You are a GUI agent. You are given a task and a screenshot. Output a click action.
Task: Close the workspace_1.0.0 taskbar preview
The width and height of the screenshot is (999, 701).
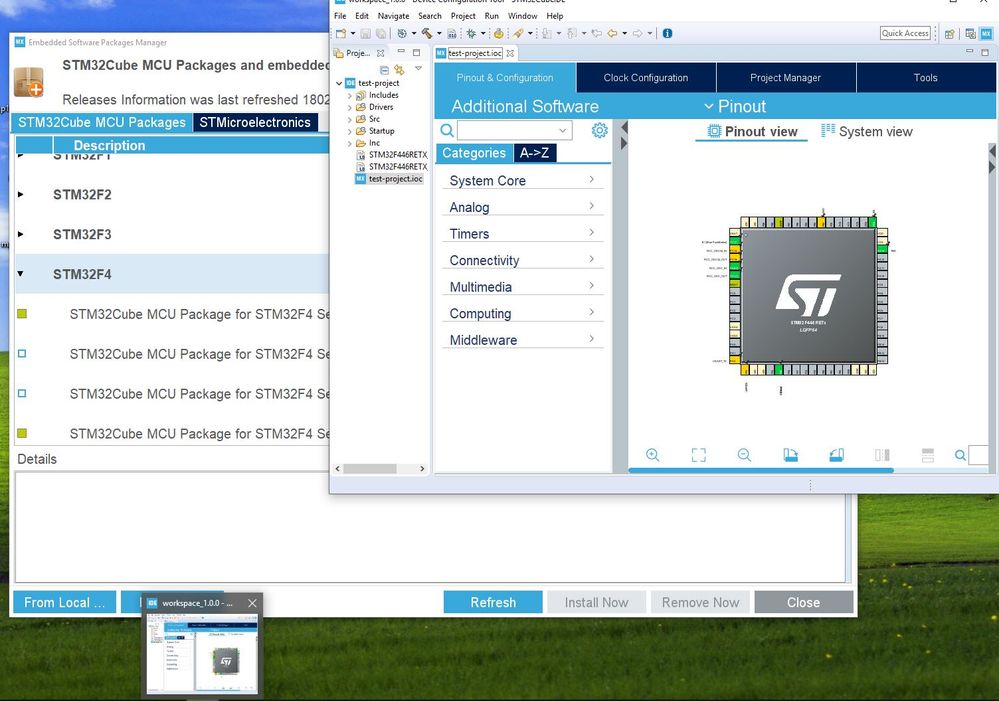pyautogui.click(x=252, y=603)
